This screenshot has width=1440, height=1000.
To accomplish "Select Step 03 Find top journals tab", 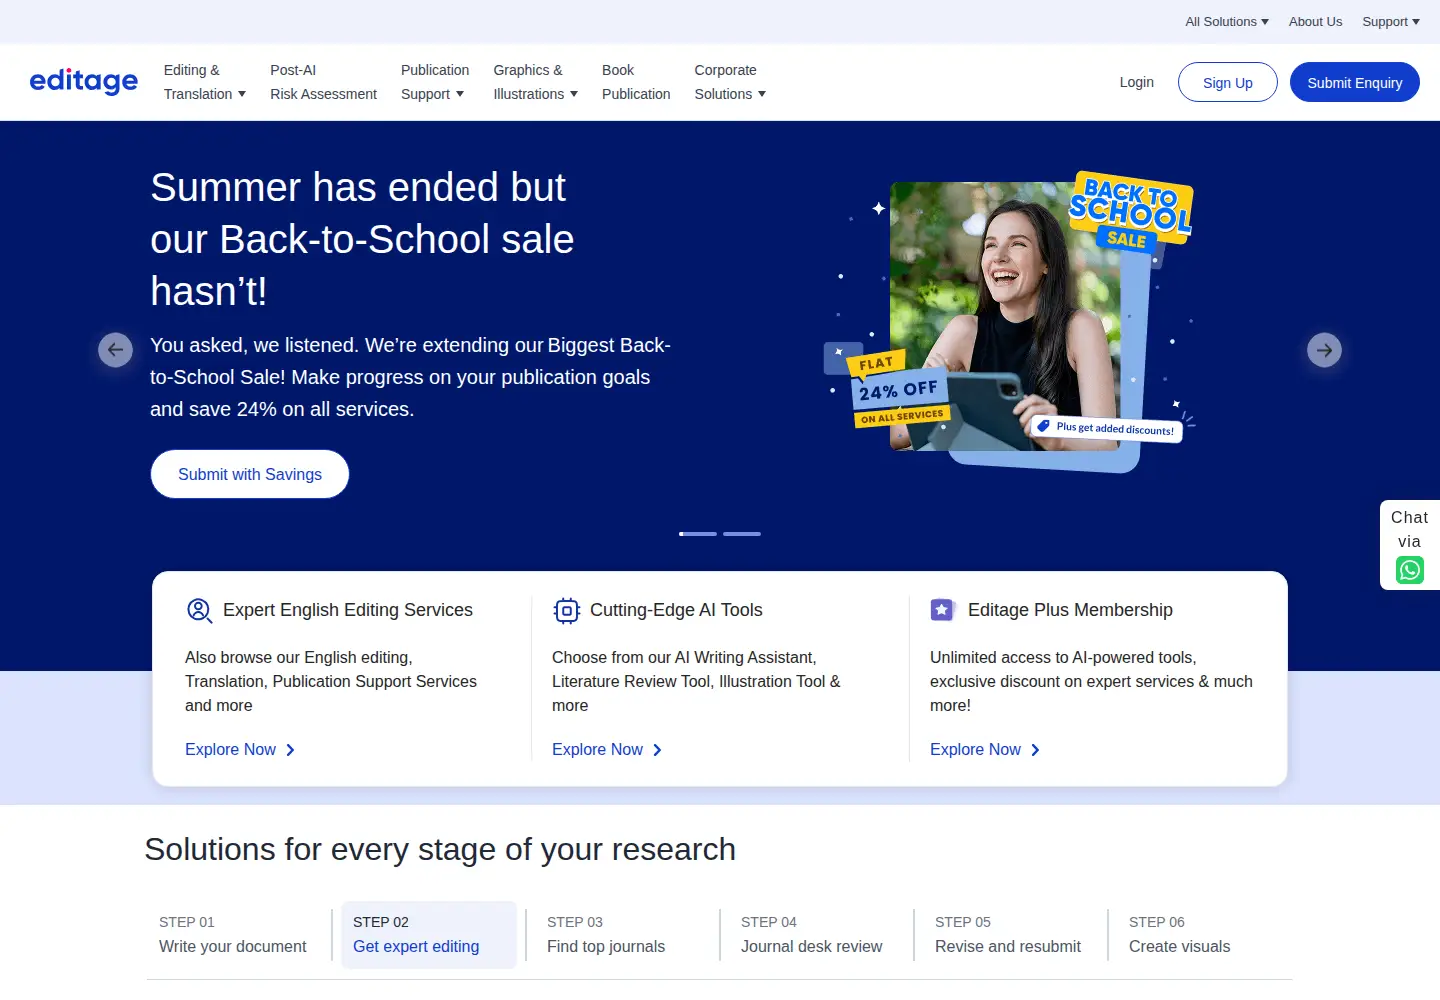I will [622, 935].
